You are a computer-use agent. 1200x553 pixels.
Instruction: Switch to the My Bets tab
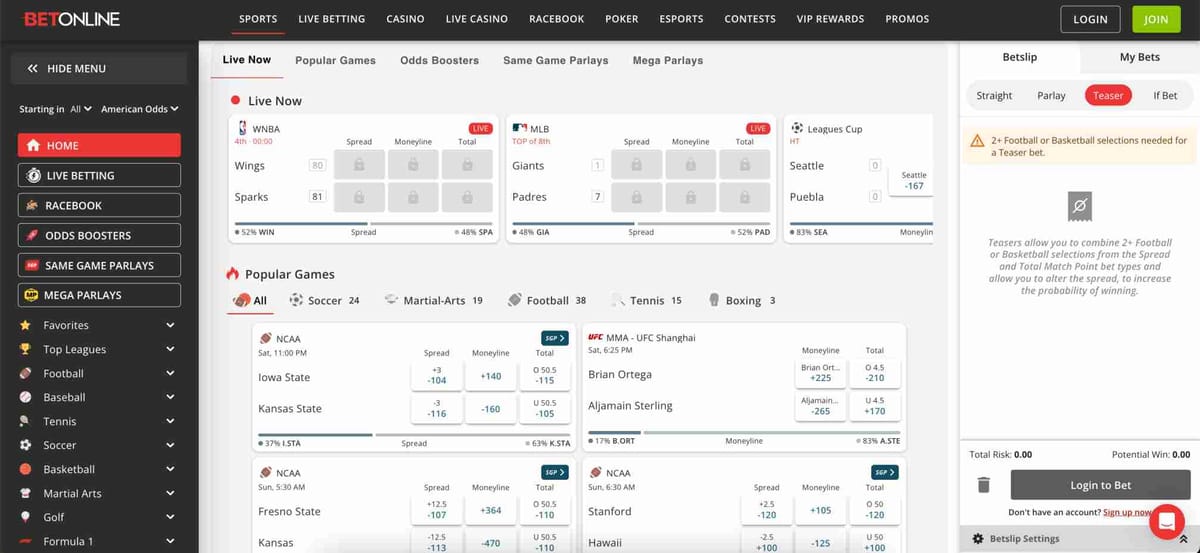1140,57
